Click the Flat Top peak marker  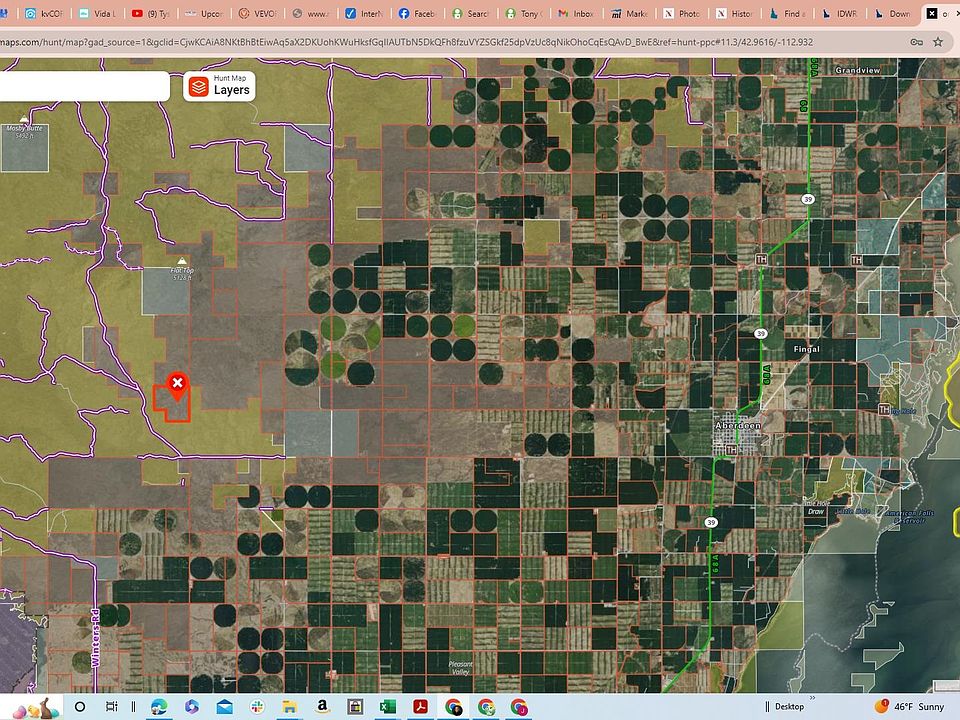[181, 261]
